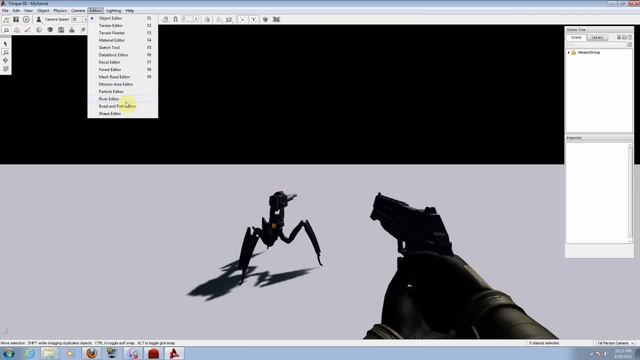Open the Camera menu
640x360 pixels.
tap(78, 11)
